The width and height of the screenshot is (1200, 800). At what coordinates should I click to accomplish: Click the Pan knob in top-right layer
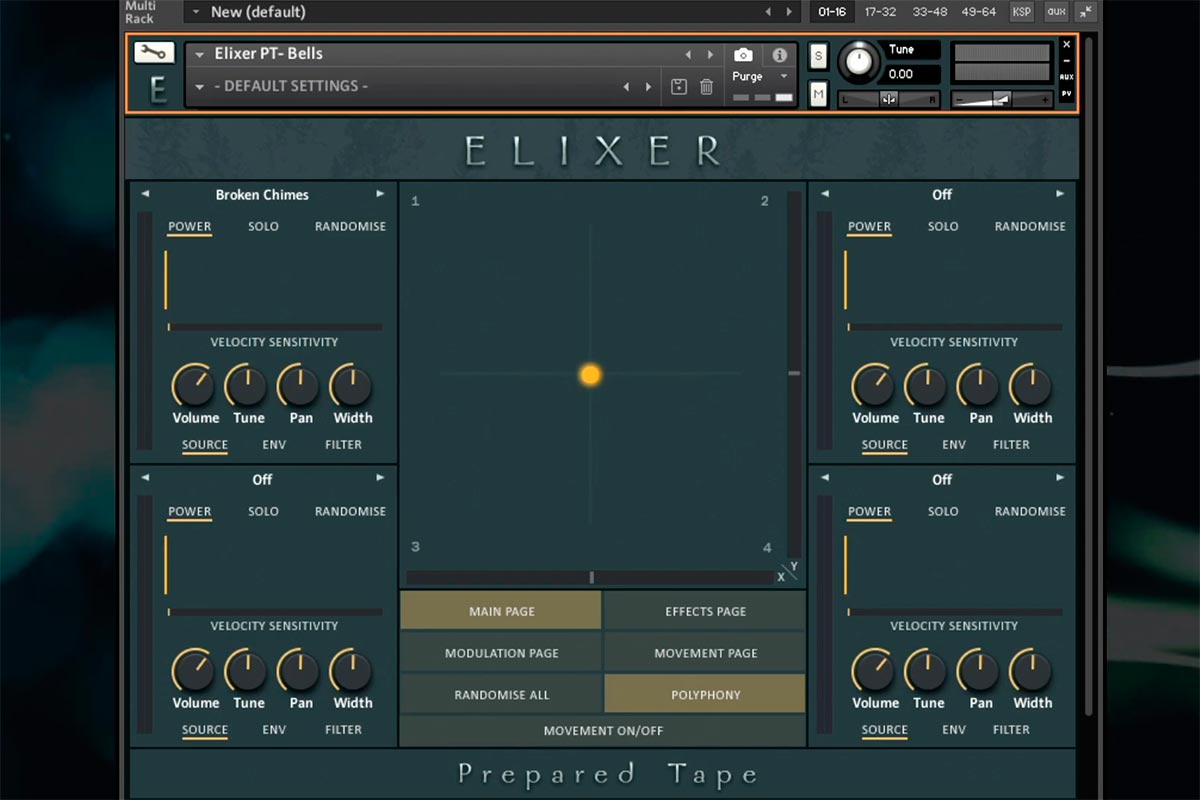click(x=978, y=386)
